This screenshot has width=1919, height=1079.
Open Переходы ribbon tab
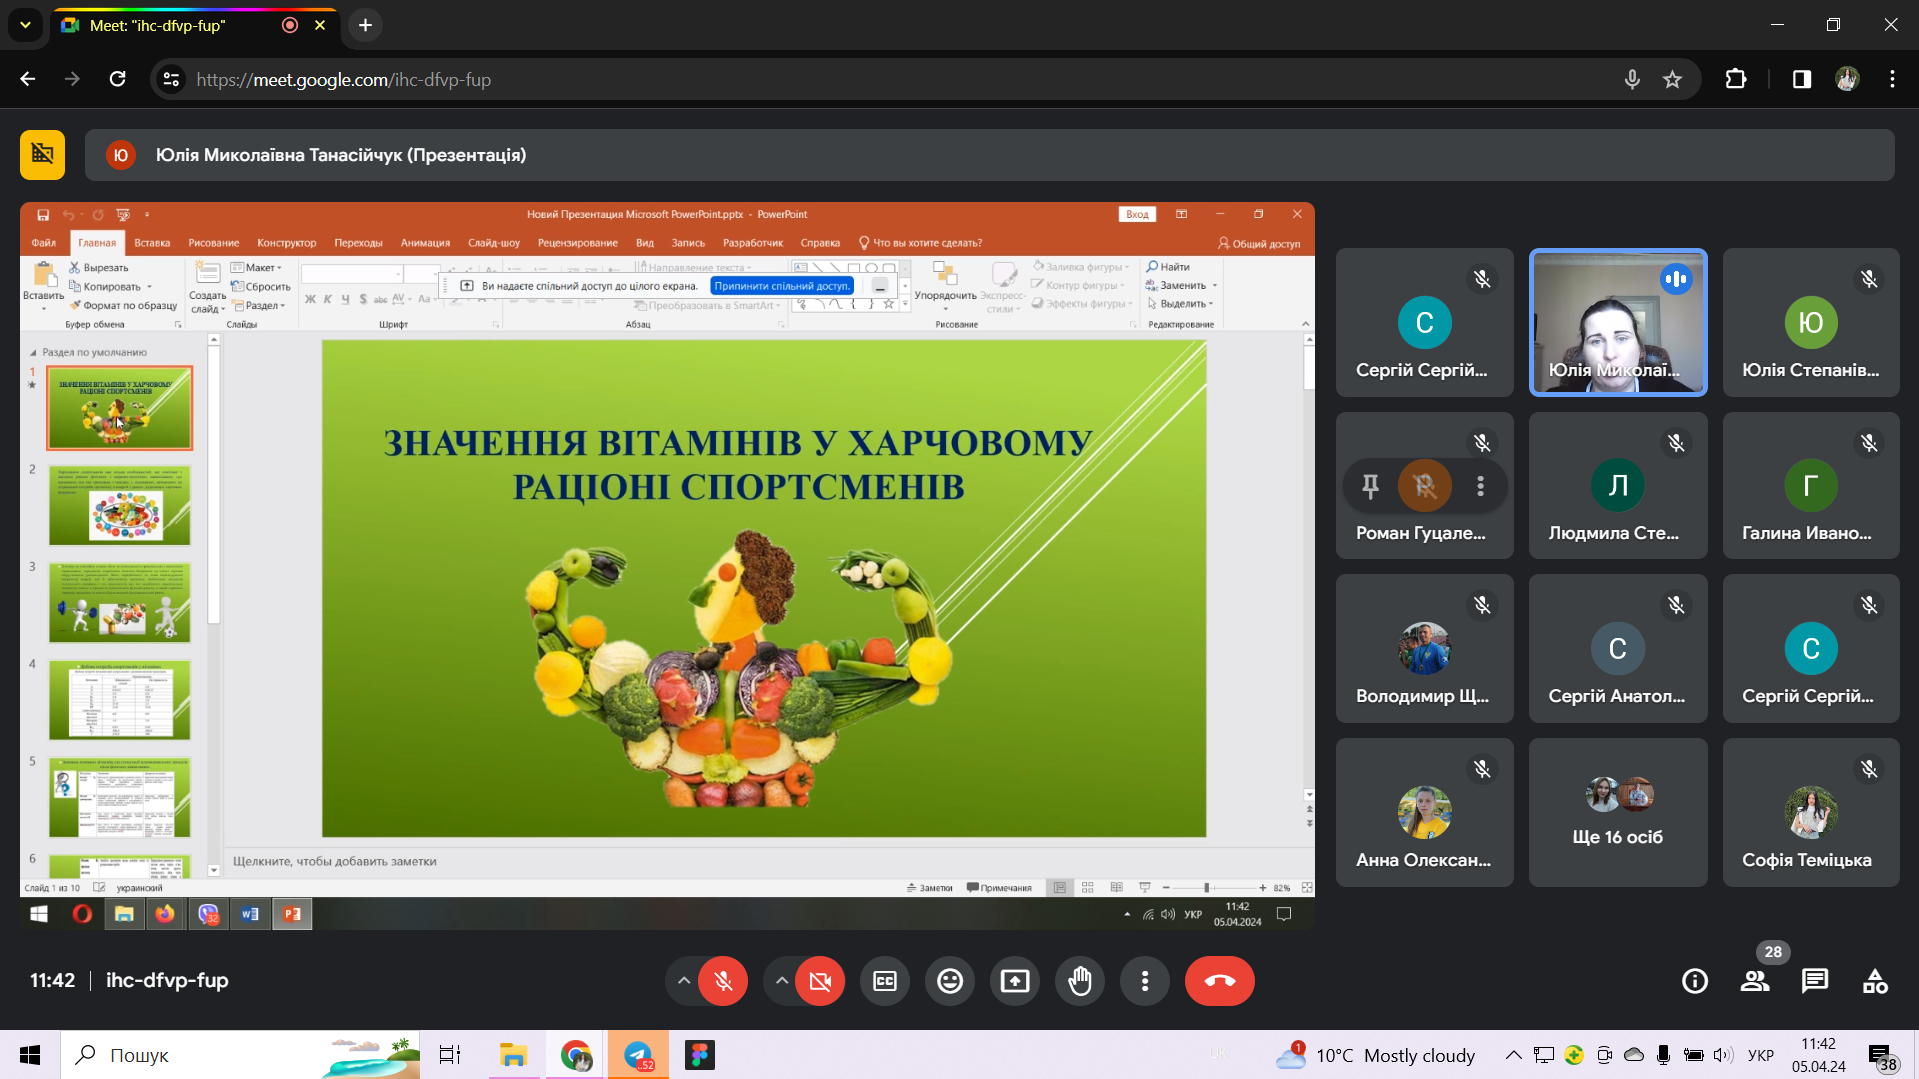[x=358, y=243]
